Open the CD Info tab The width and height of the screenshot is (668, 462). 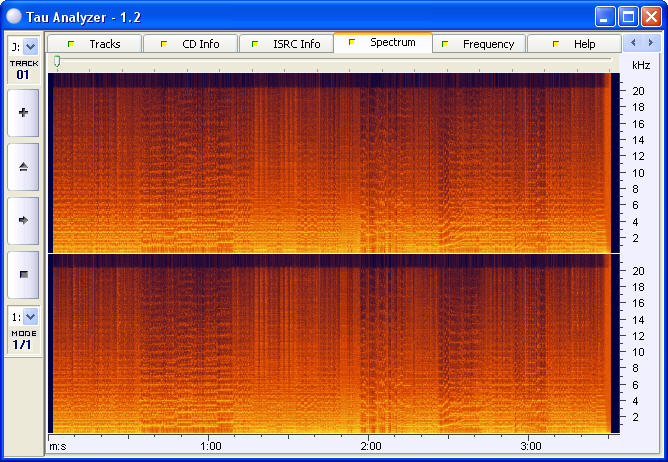click(190, 44)
